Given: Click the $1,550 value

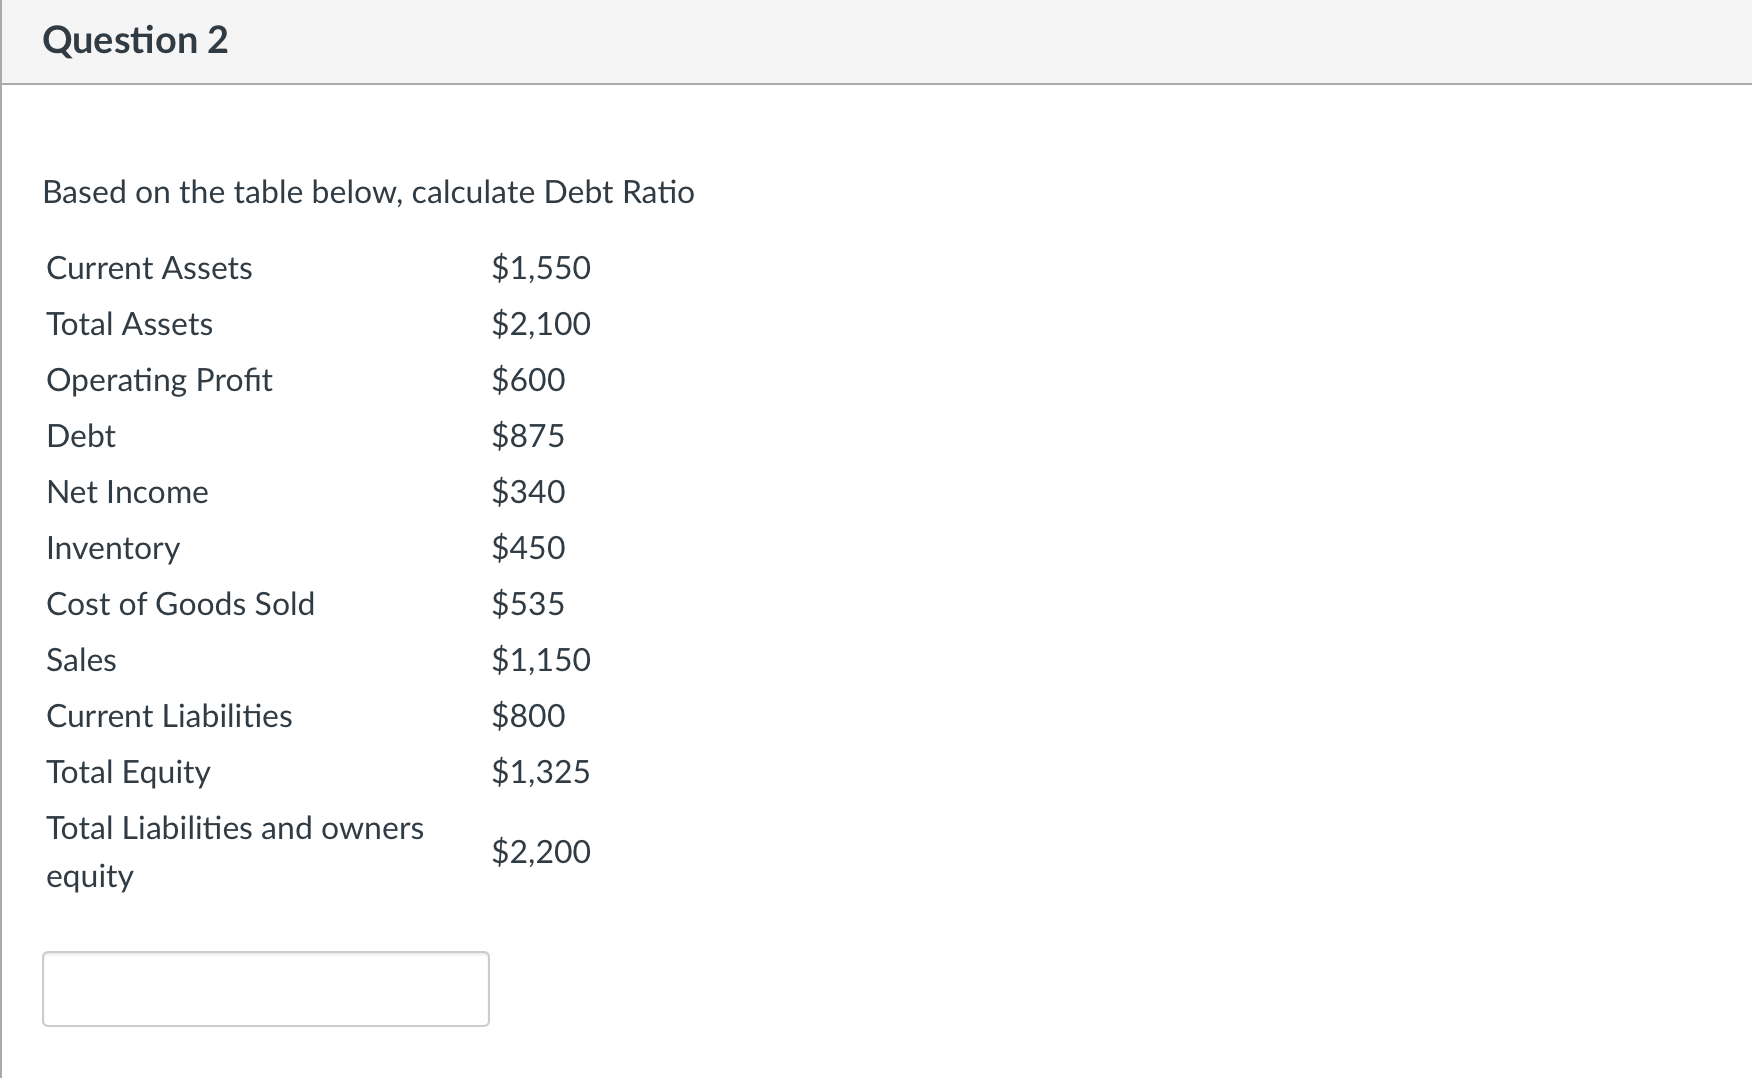Looking at the screenshot, I should click(540, 267).
